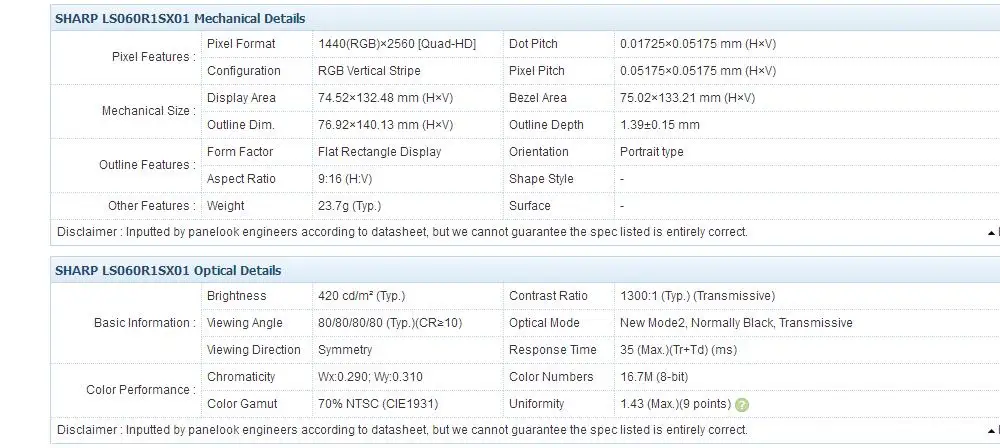The width and height of the screenshot is (1000, 448).
Task: Click the up arrow after Optical Details disclaimer
Action: tap(990, 430)
